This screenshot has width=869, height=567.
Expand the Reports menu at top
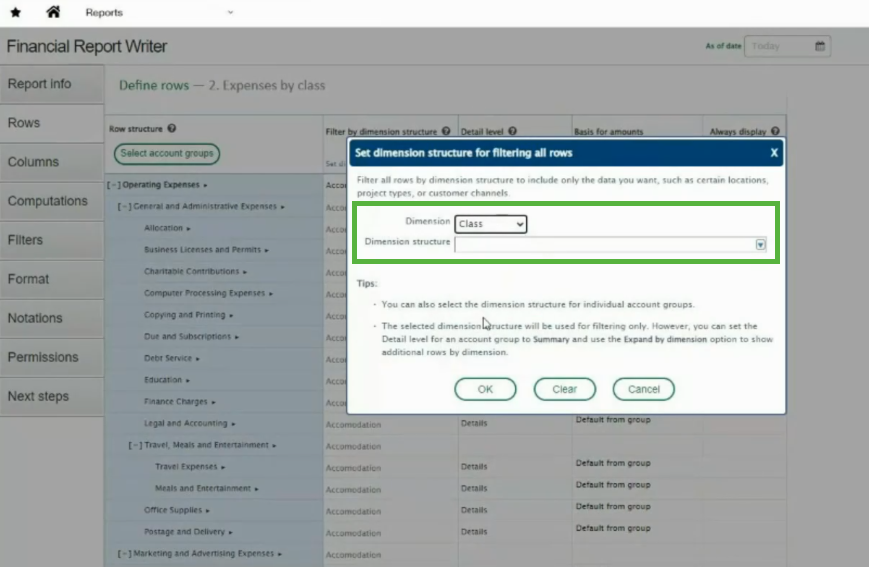[x=230, y=13]
